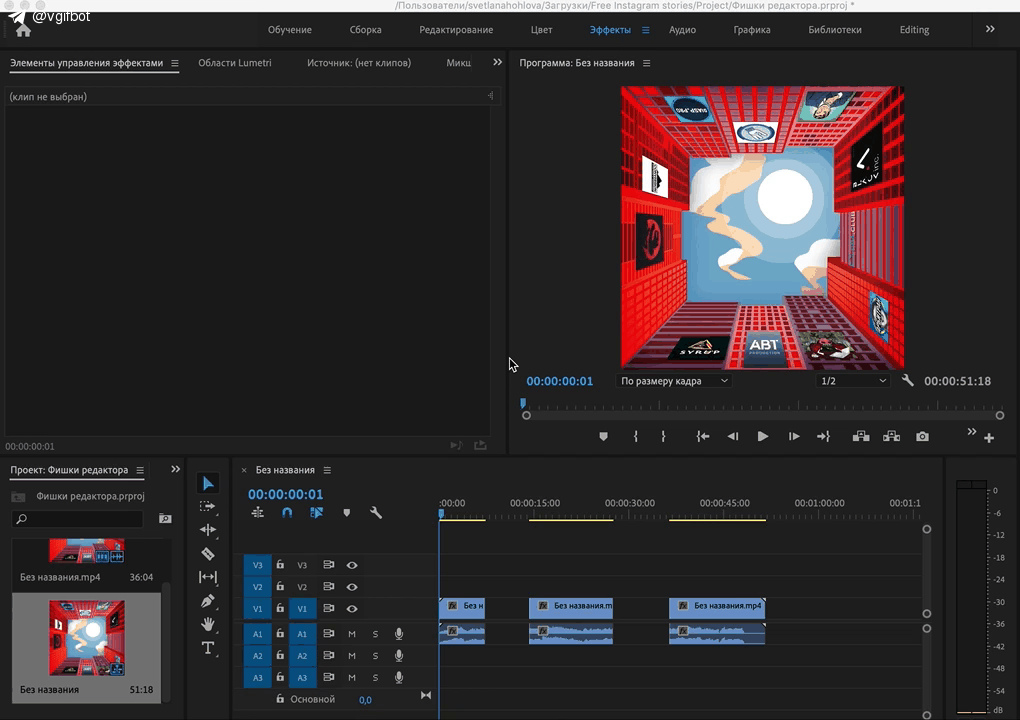Export frame with camera icon
The width and height of the screenshot is (1020, 720).
coord(922,436)
